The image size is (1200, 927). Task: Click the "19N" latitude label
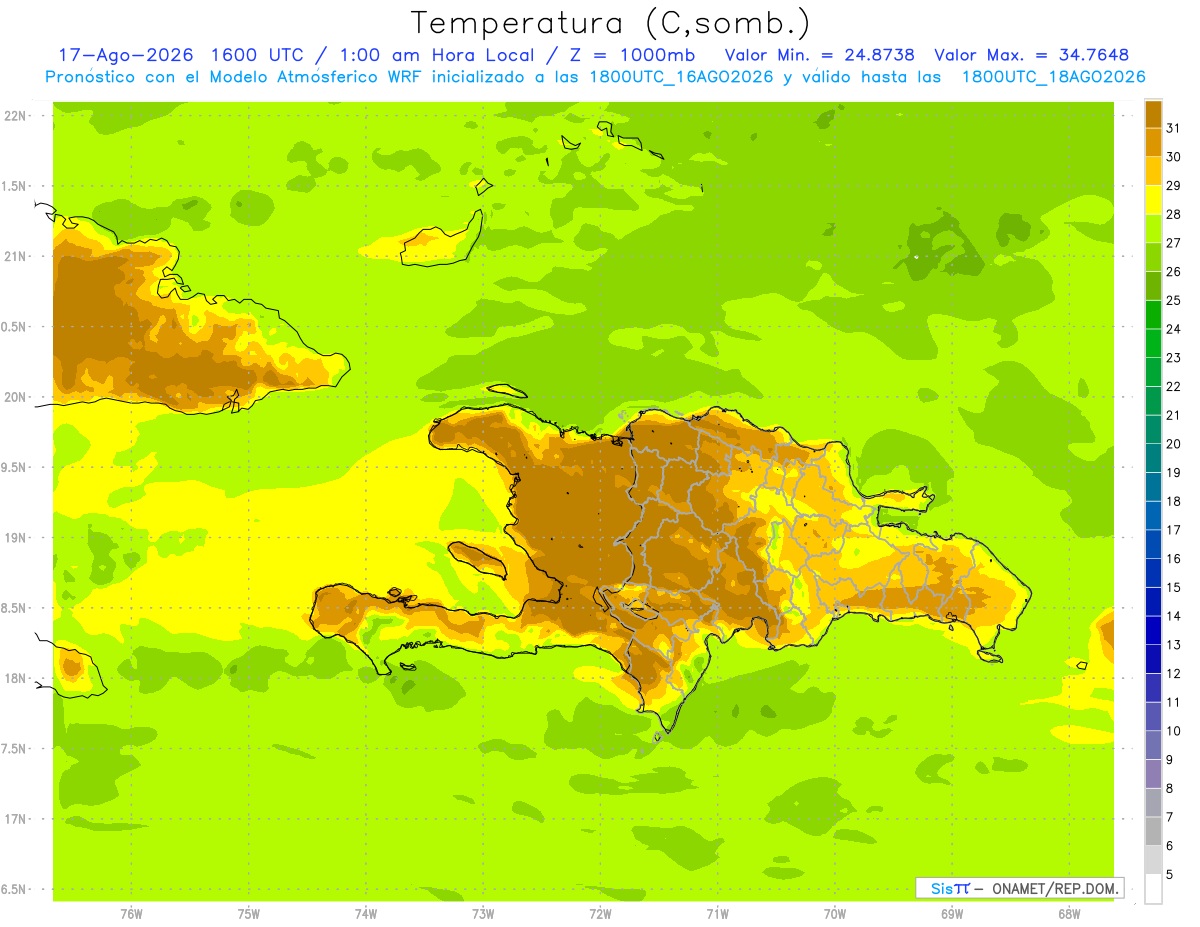(x=14, y=538)
